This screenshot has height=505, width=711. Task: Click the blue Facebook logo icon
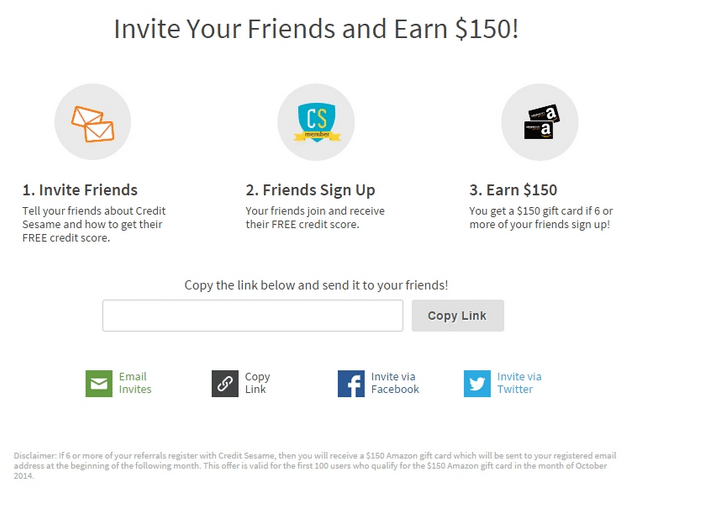351,384
